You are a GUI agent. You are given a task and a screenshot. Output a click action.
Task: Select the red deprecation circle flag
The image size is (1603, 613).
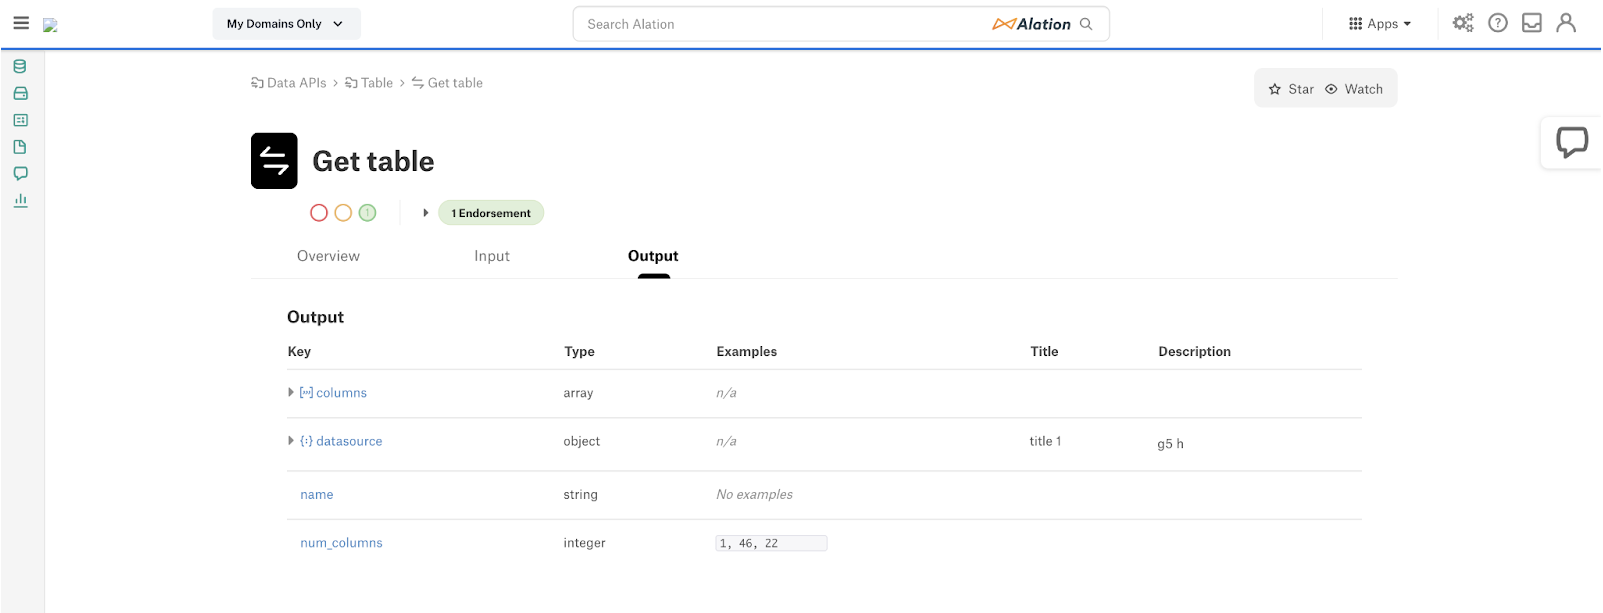(319, 213)
